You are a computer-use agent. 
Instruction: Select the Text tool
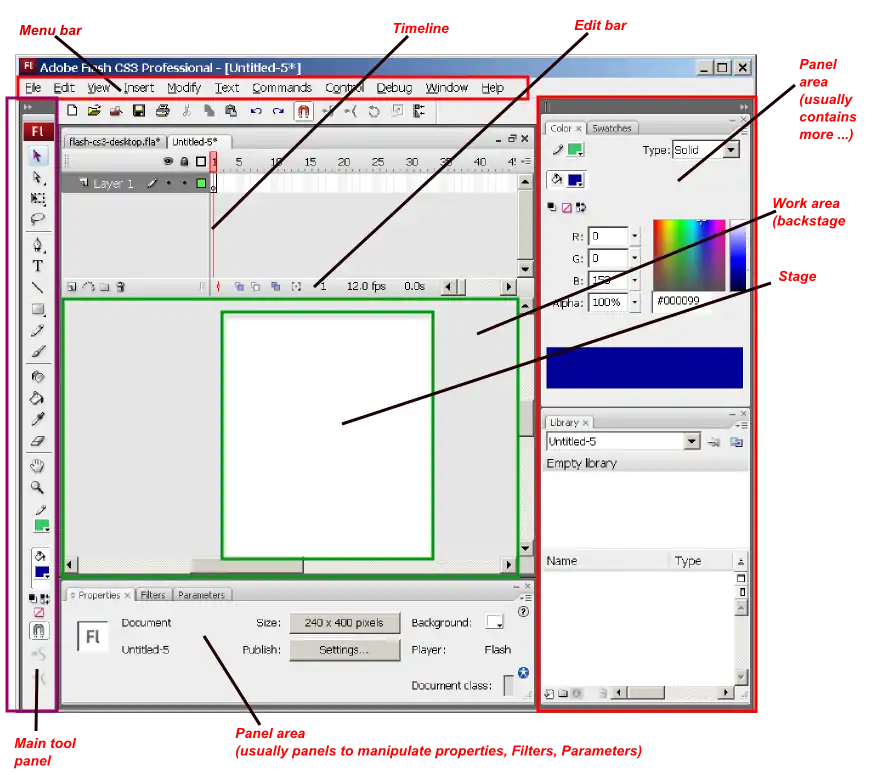[x=38, y=266]
